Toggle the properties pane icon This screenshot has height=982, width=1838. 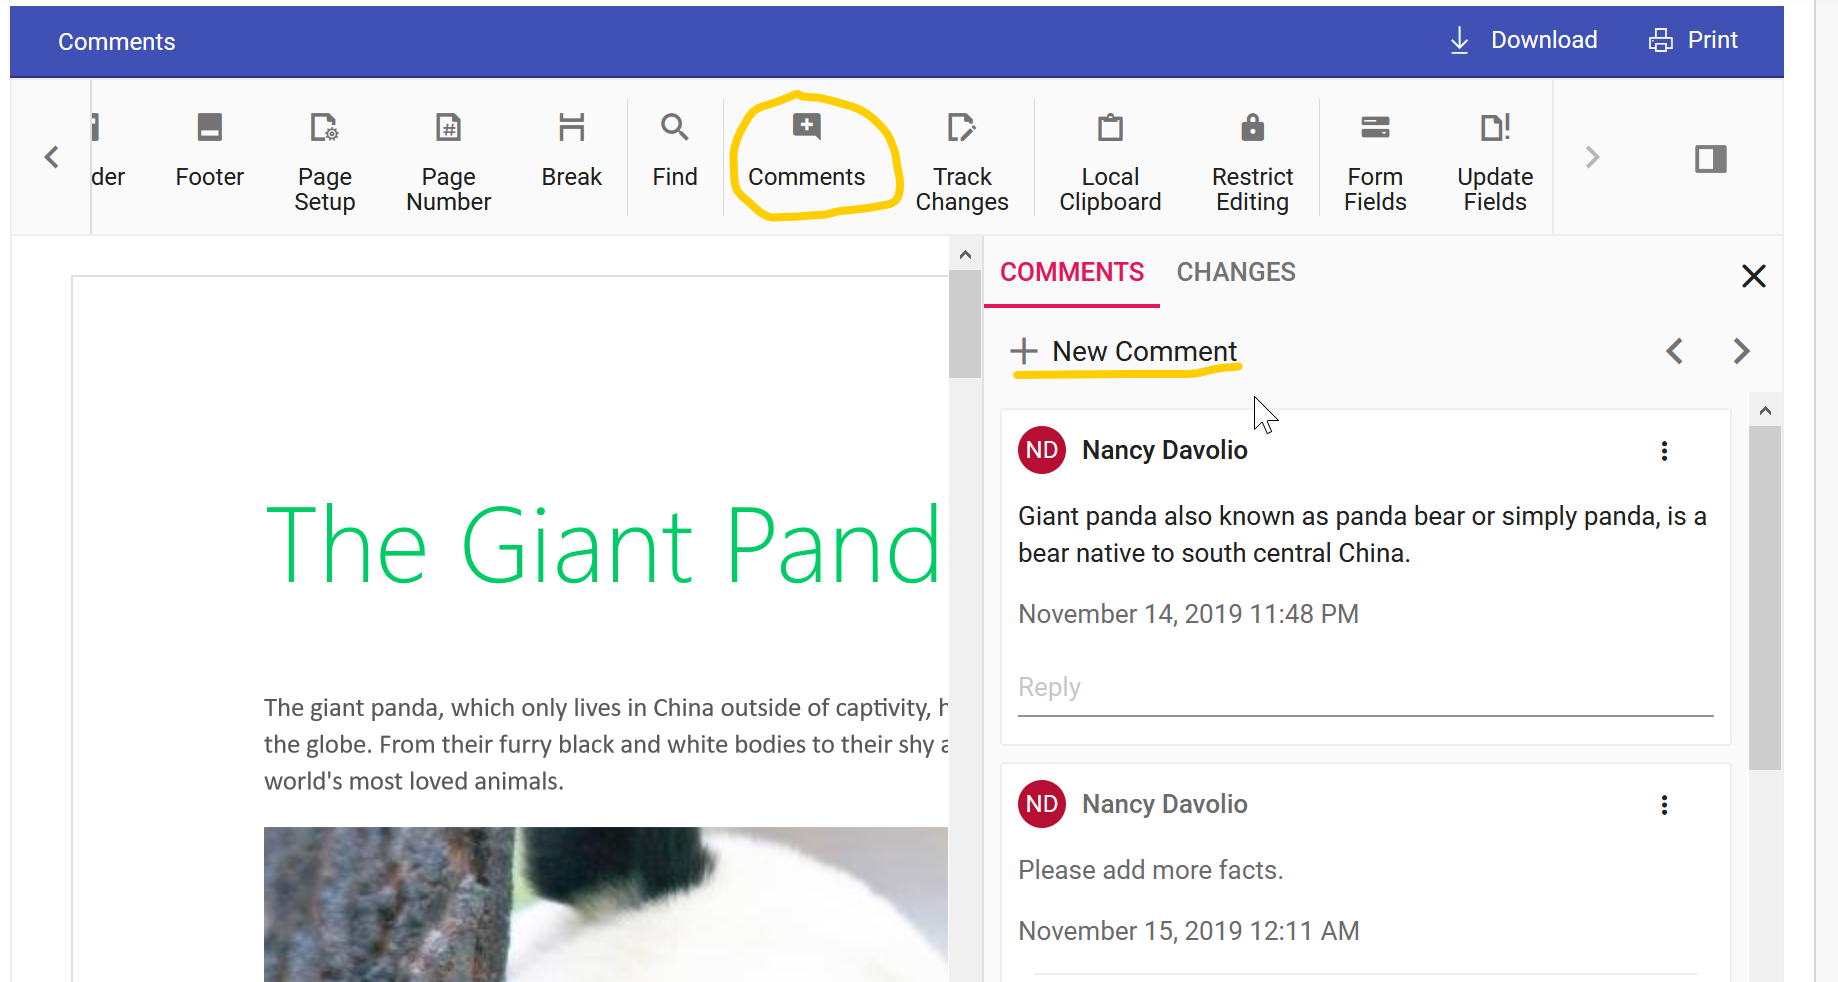click(1711, 159)
